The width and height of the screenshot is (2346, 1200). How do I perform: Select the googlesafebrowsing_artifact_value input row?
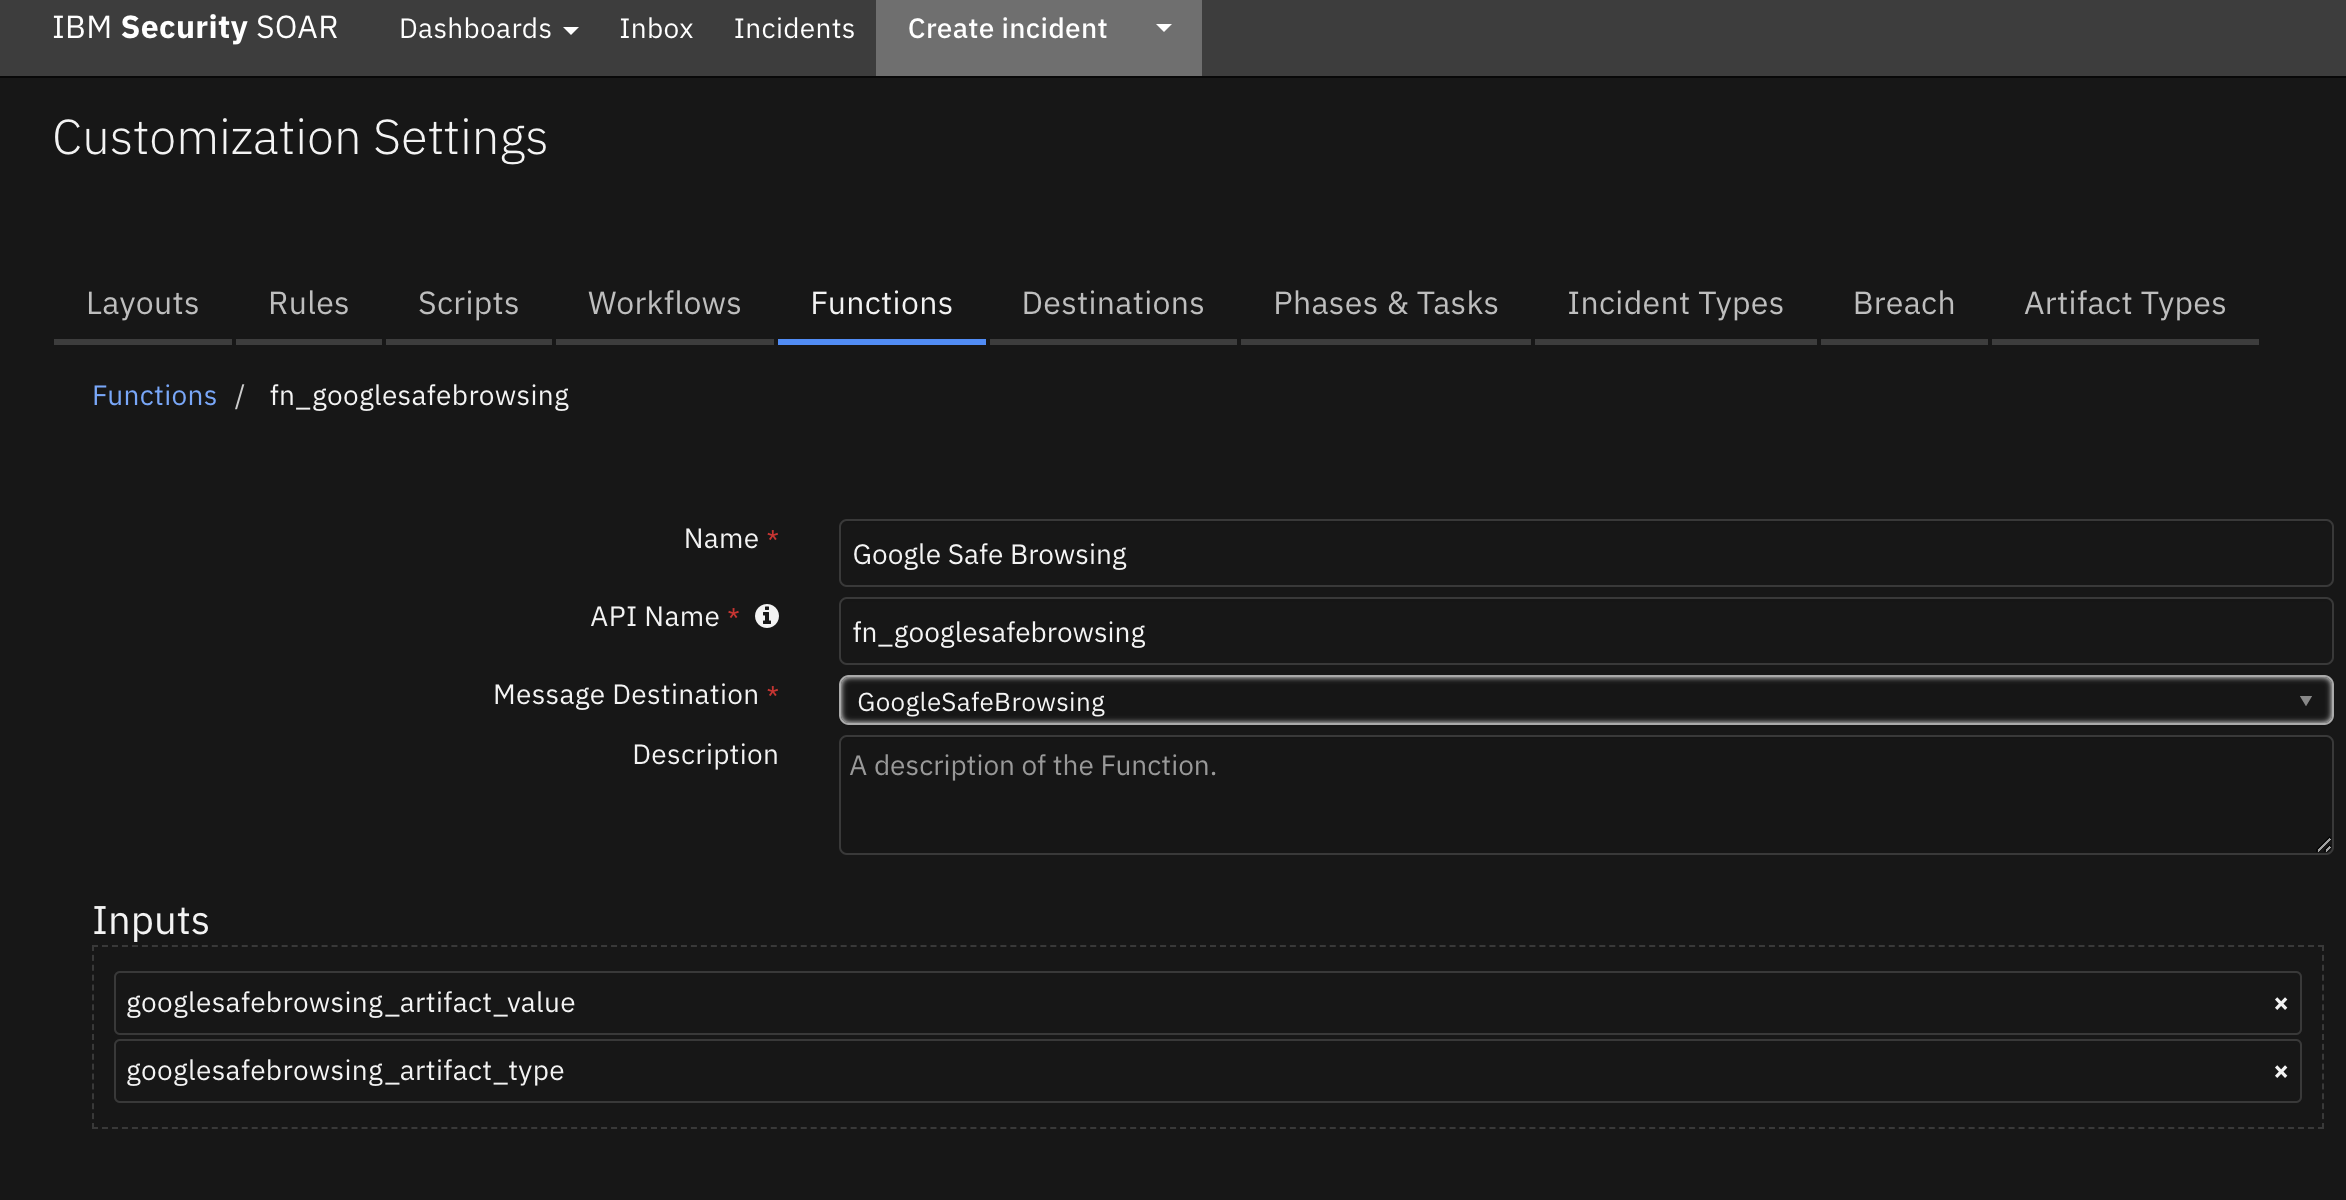click(x=1208, y=1003)
